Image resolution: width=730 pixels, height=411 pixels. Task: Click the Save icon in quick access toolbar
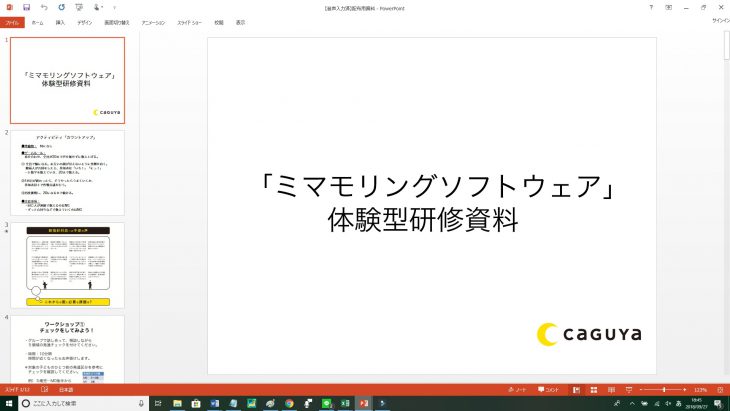26,7
